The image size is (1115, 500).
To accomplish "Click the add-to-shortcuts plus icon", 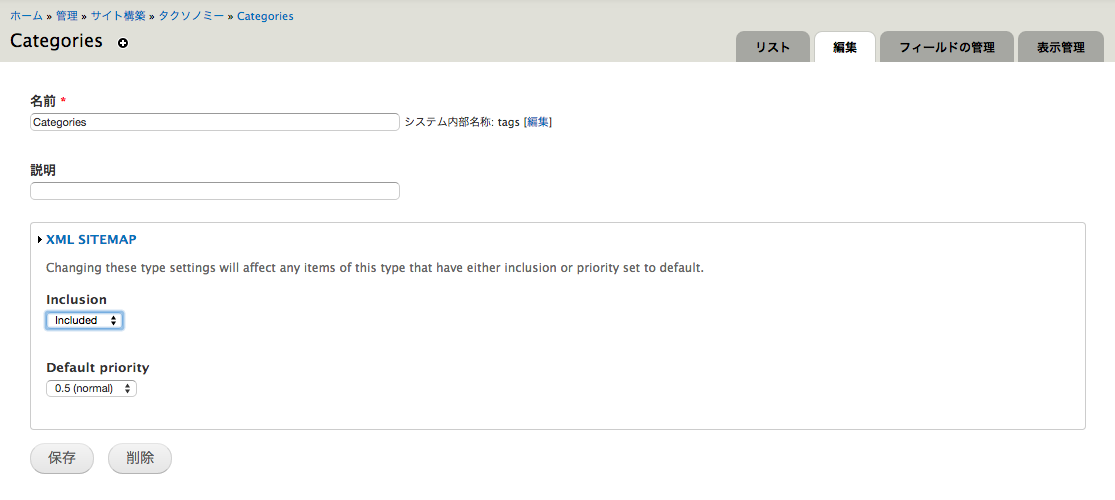I will 123,43.
